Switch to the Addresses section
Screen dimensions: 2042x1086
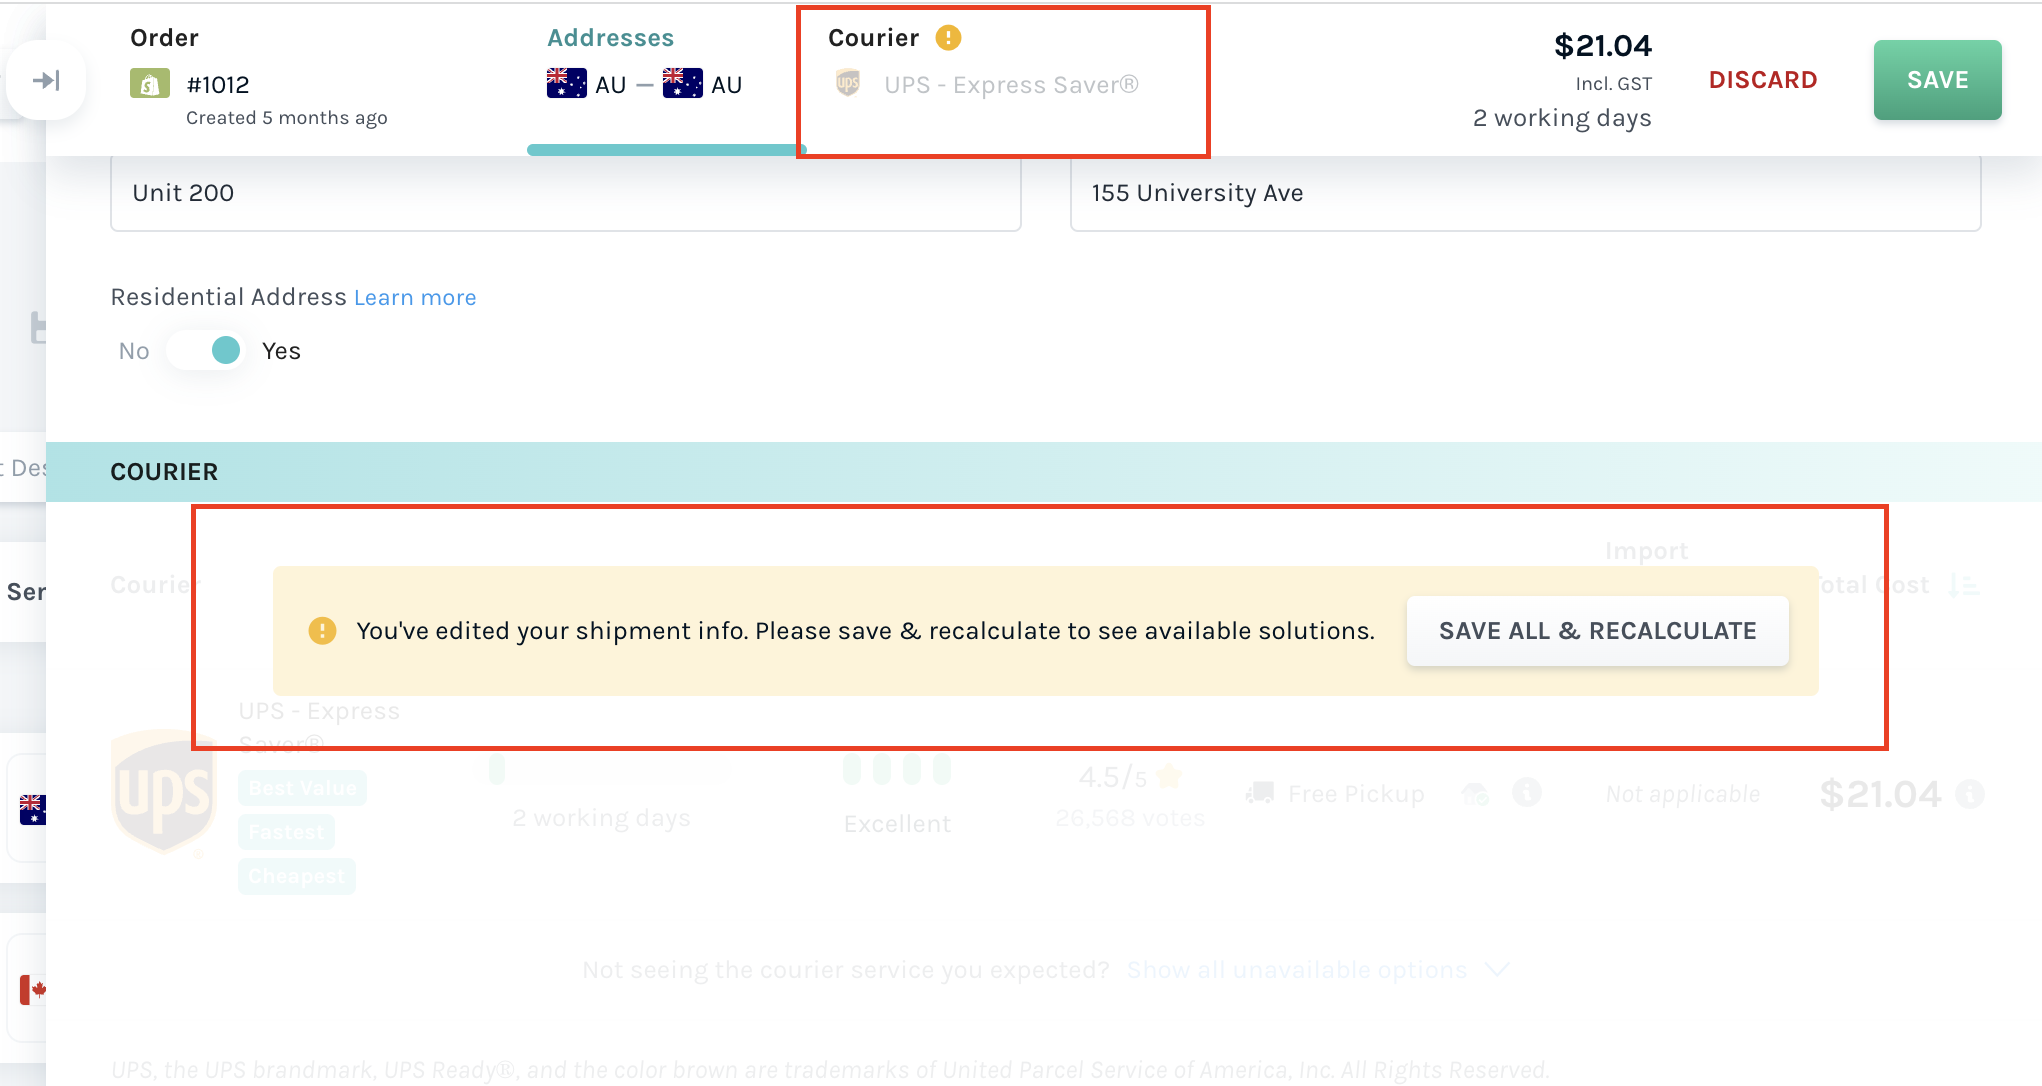[610, 37]
